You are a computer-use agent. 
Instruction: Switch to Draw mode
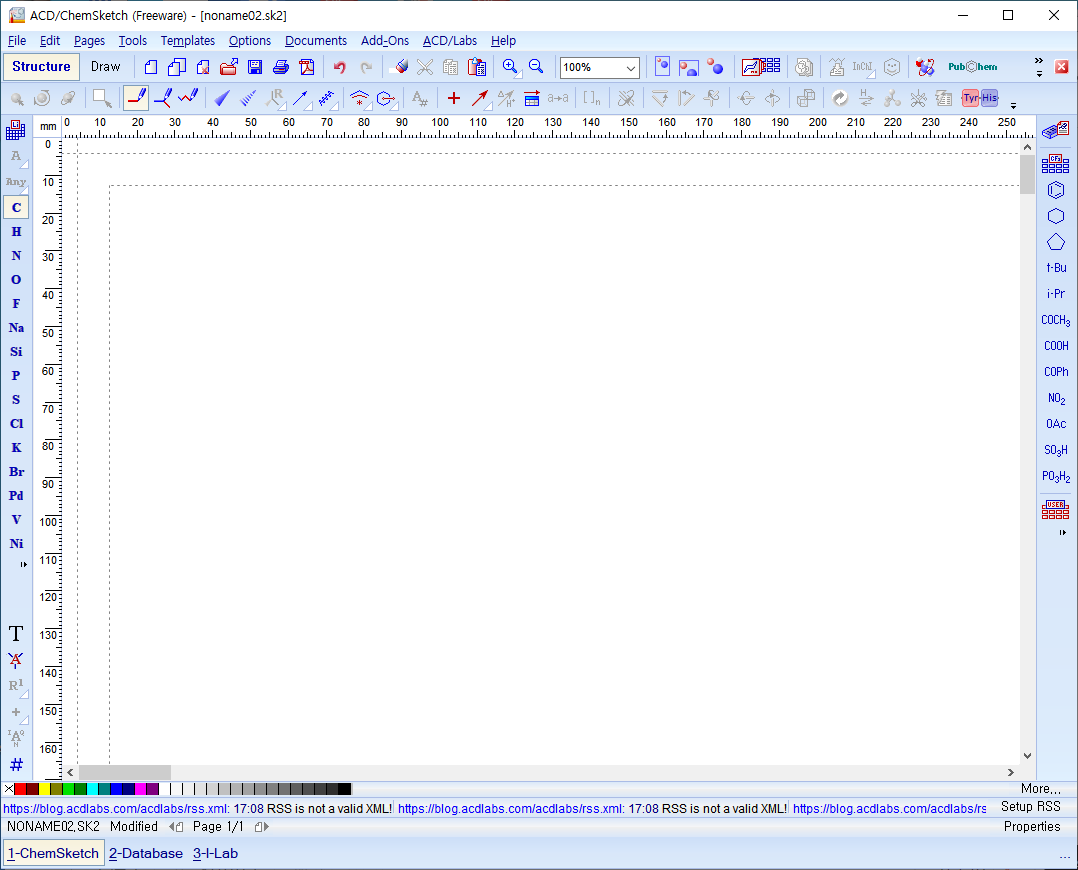coord(105,67)
